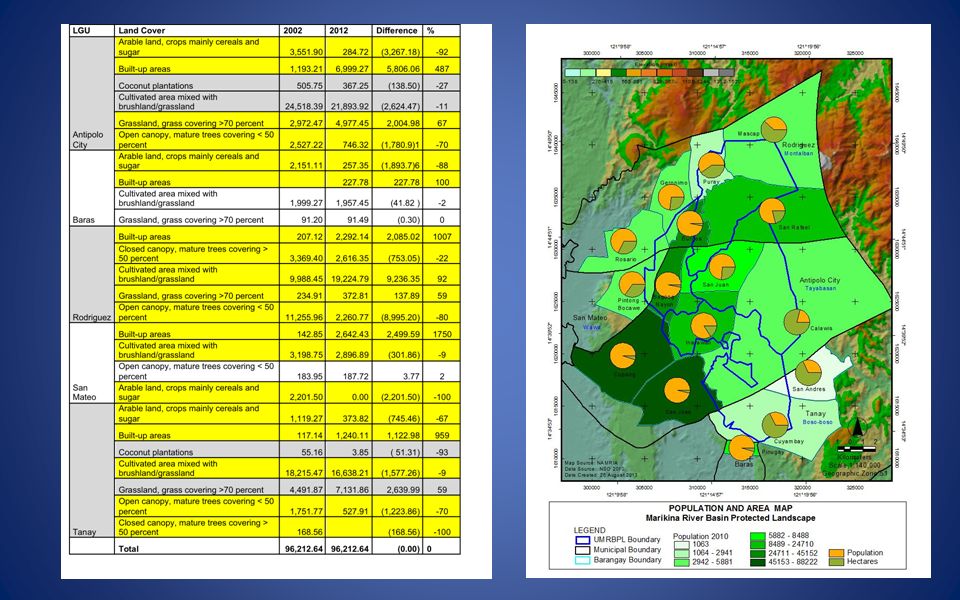Click the elevation color ramp above map

(x=648, y=73)
